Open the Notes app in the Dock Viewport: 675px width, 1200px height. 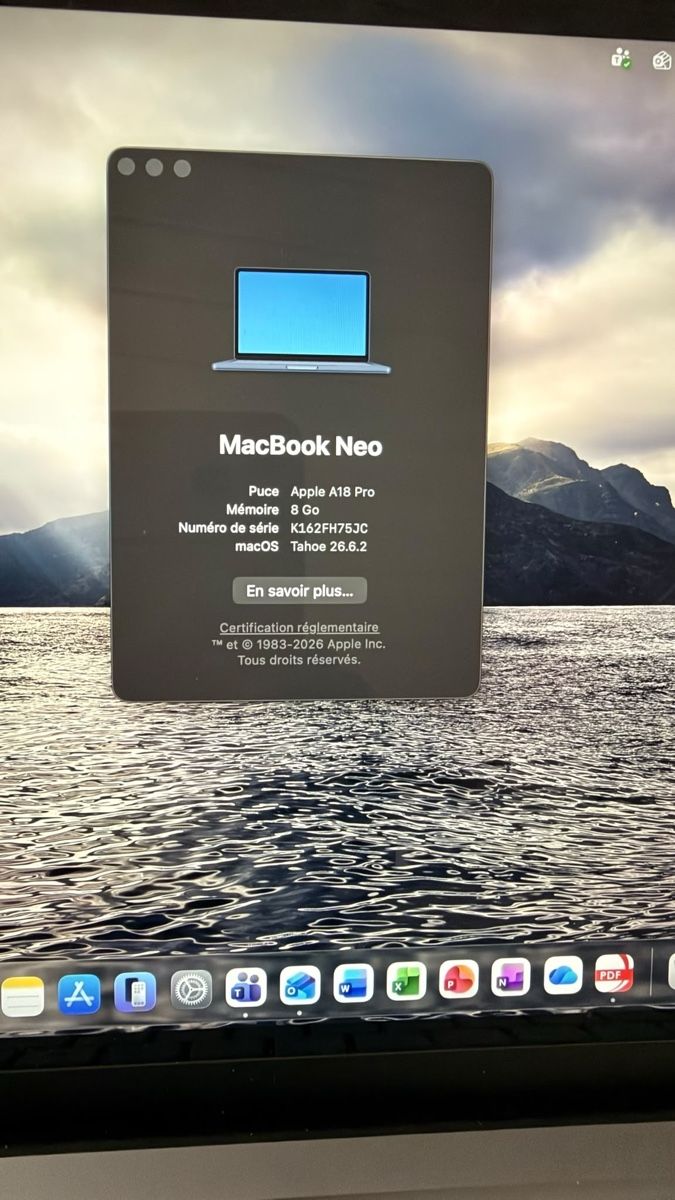21,997
